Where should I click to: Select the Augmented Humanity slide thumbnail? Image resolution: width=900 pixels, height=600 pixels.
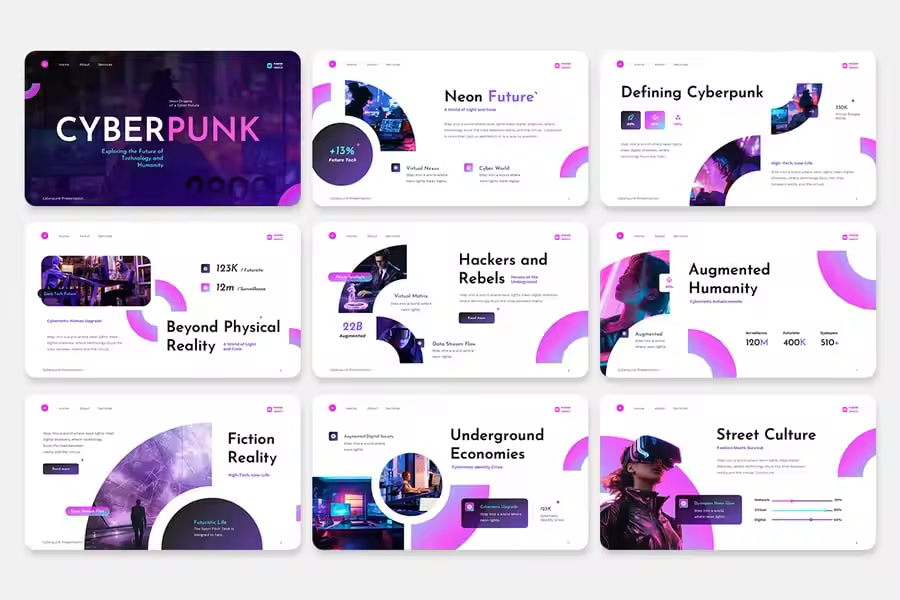(737, 300)
